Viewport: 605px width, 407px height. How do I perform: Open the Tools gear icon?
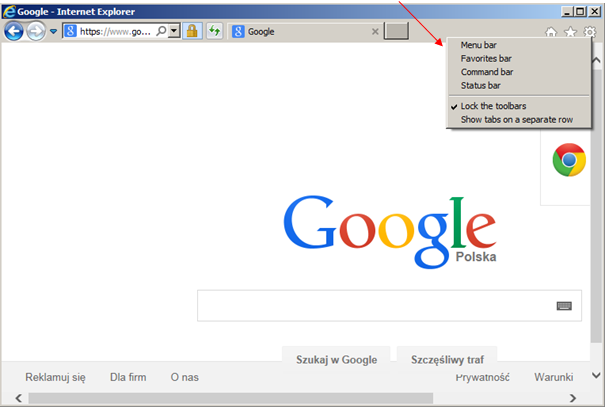pyautogui.click(x=590, y=32)
